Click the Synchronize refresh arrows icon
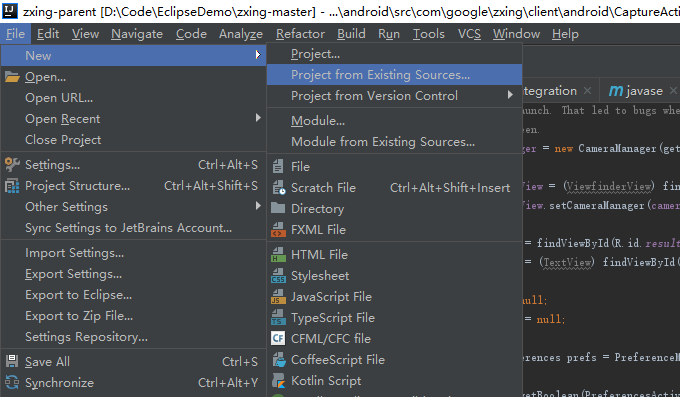 [12, 383]
